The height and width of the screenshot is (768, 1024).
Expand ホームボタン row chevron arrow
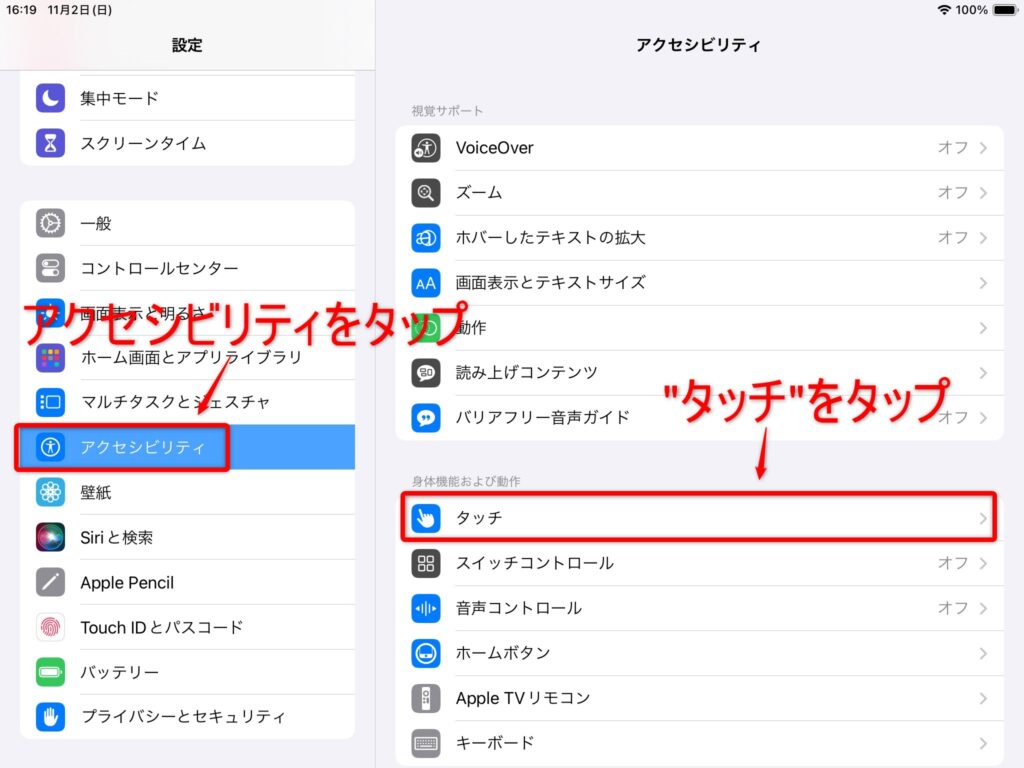(983, 653)
